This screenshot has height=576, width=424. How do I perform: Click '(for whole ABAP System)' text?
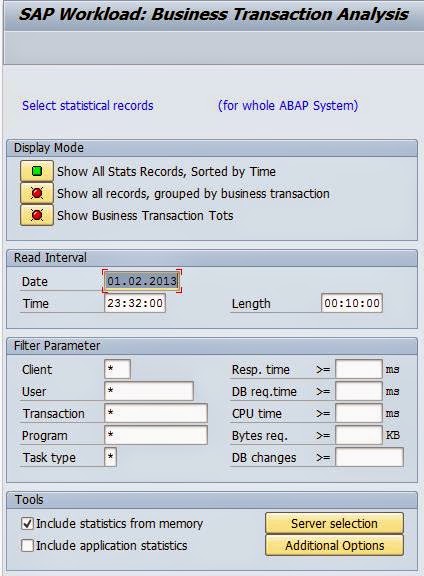[288, 105]
